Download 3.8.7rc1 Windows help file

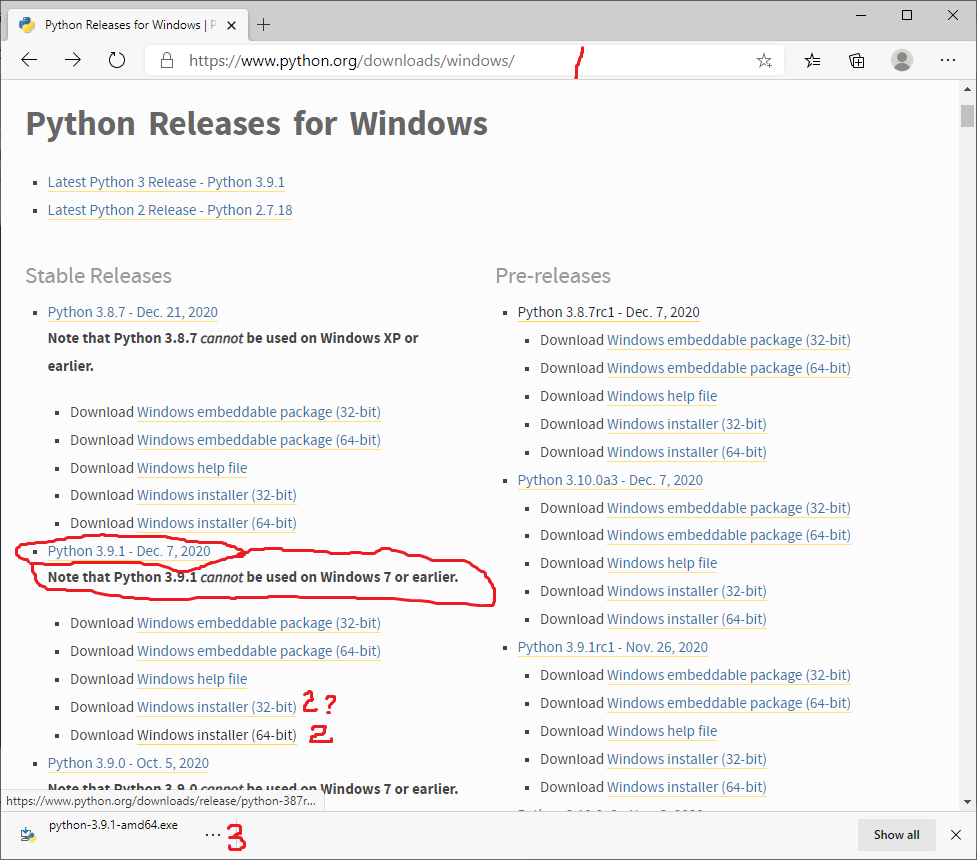662,396
